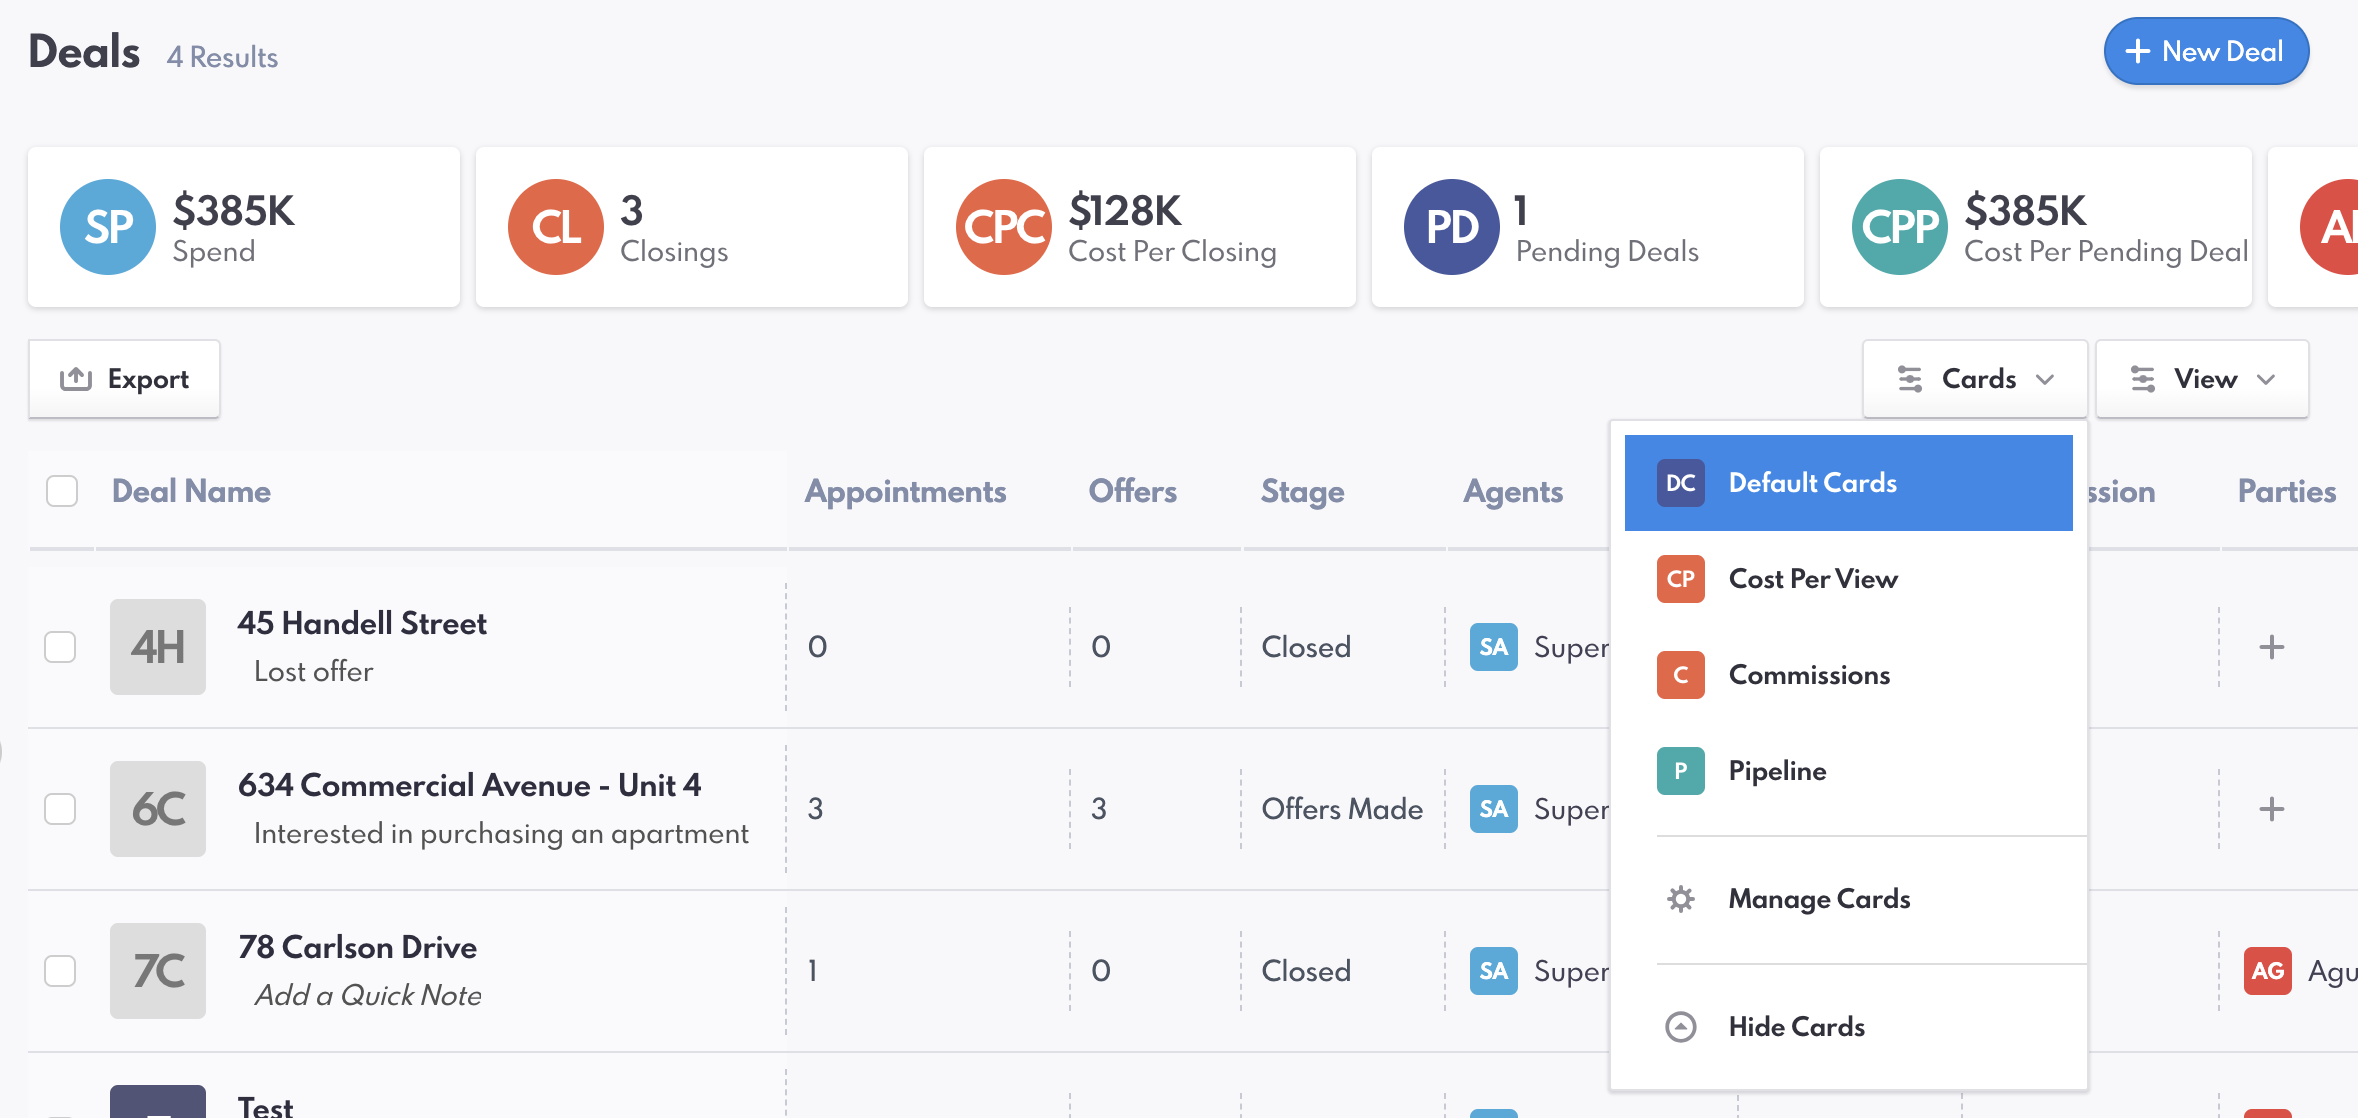2358x1118 pixels.
Task: Click the SA agent badge for 45 Handell Street
Action: click(1493, 647)
